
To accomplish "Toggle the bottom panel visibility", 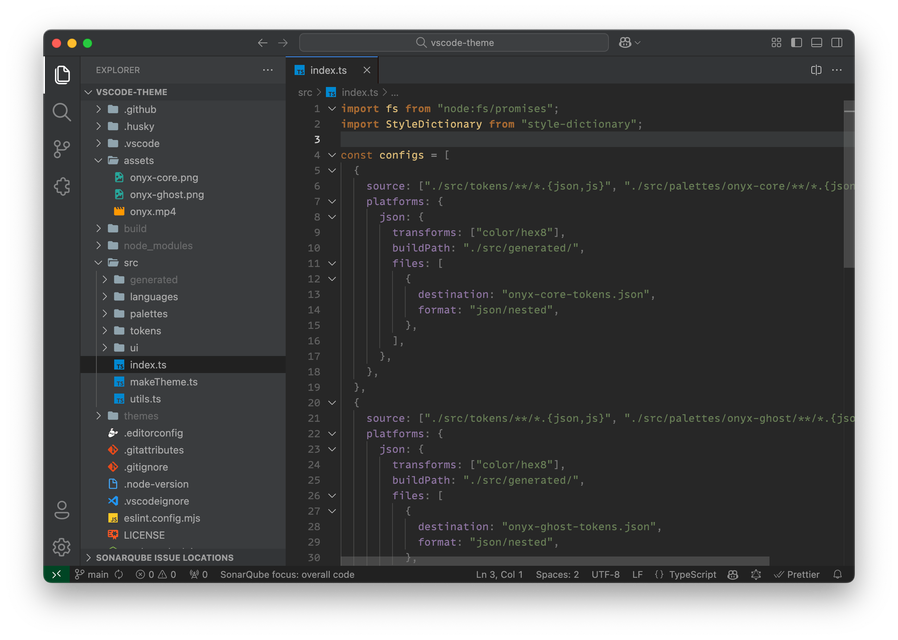I will tap(817, 43).
